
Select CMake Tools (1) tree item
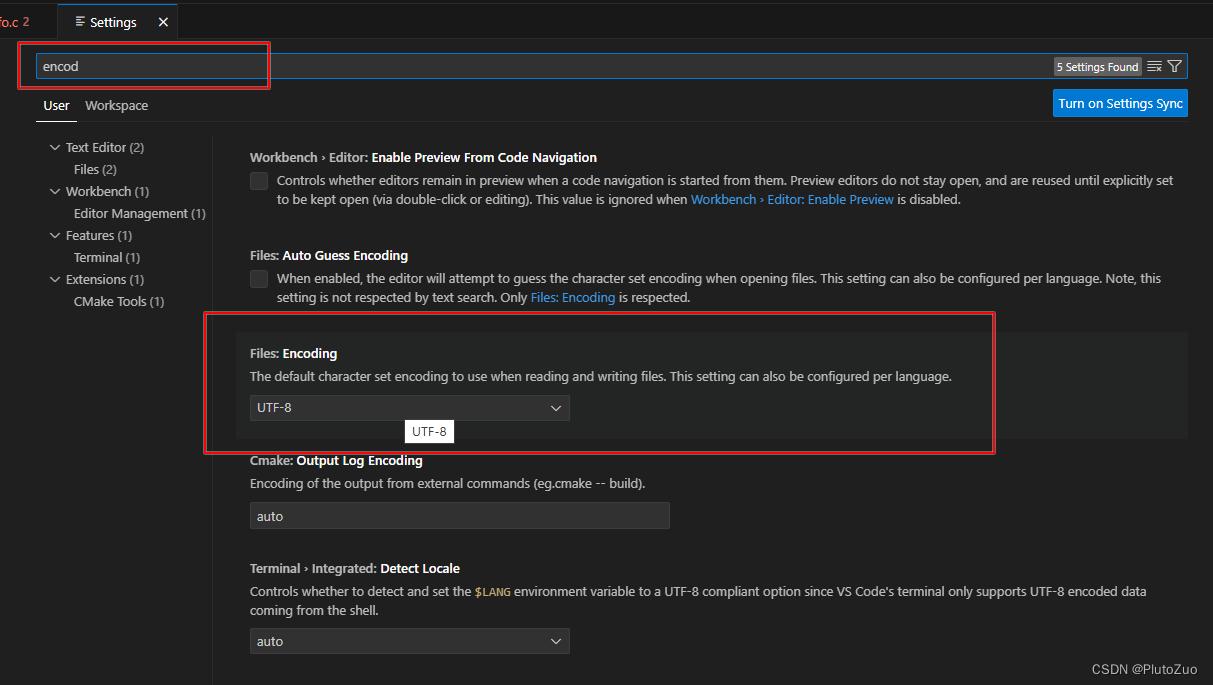pos(118,301)
